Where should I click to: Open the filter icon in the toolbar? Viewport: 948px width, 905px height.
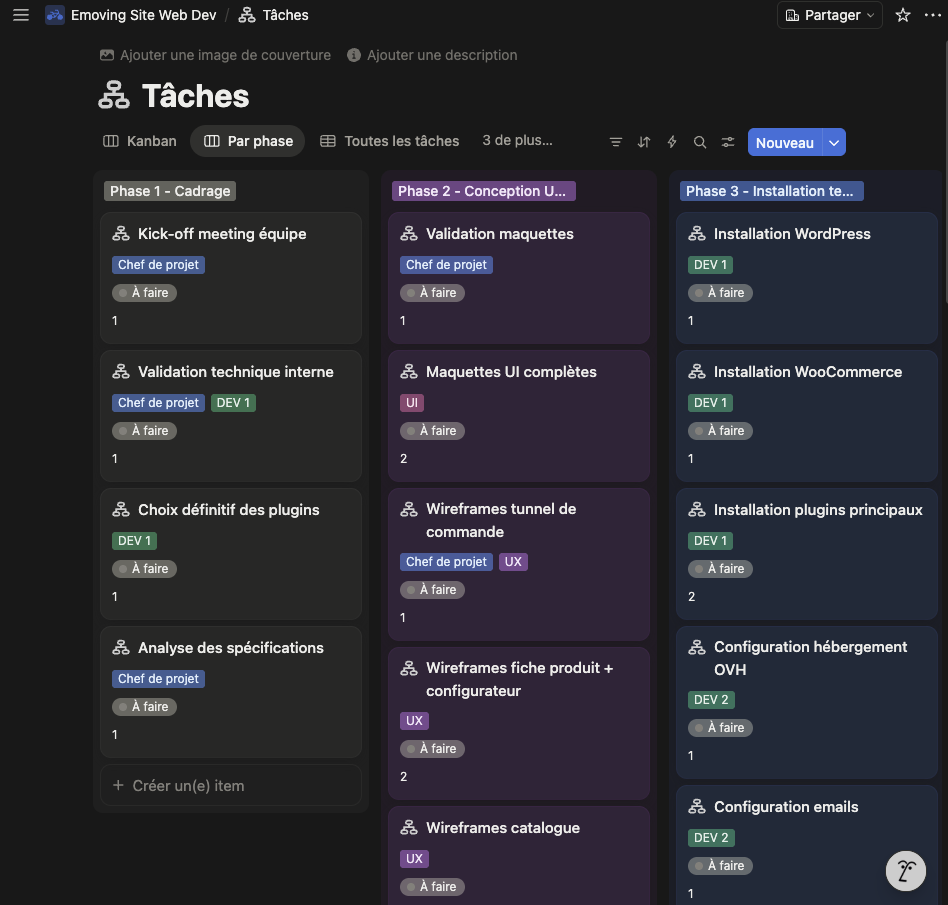click(615, 142)
